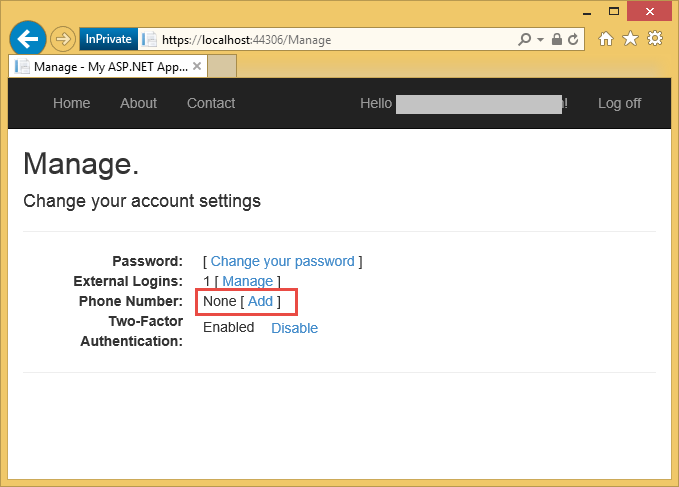Open the About navbar item
679x487 pixels.
138,103
